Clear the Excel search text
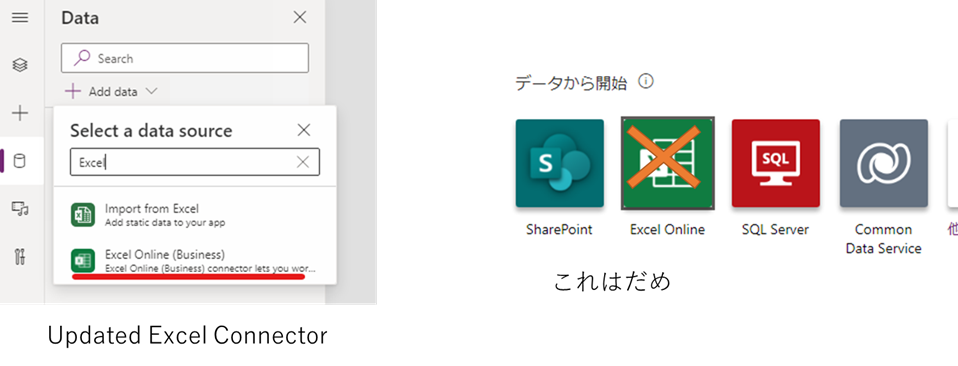Image resolution: width=958 pixels, height=366 pixels. tap(302, 162)
